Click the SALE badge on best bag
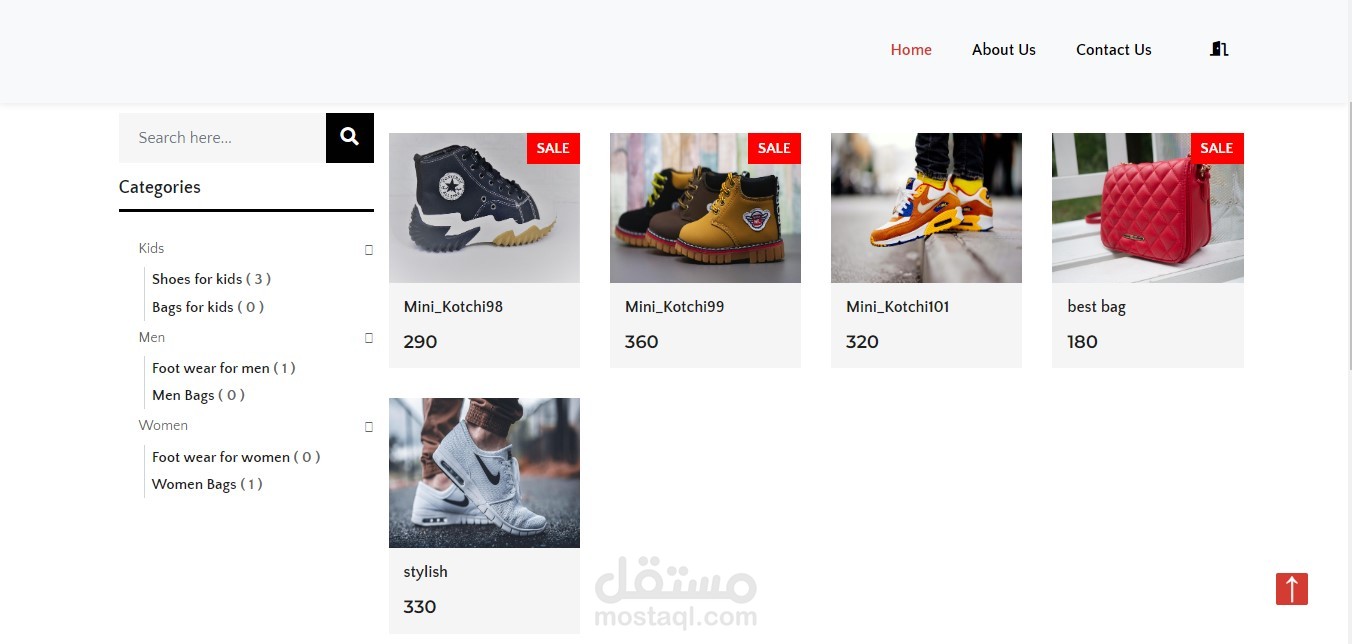This screenshot has width=1352, height=644. click(x=1217, y=148)
